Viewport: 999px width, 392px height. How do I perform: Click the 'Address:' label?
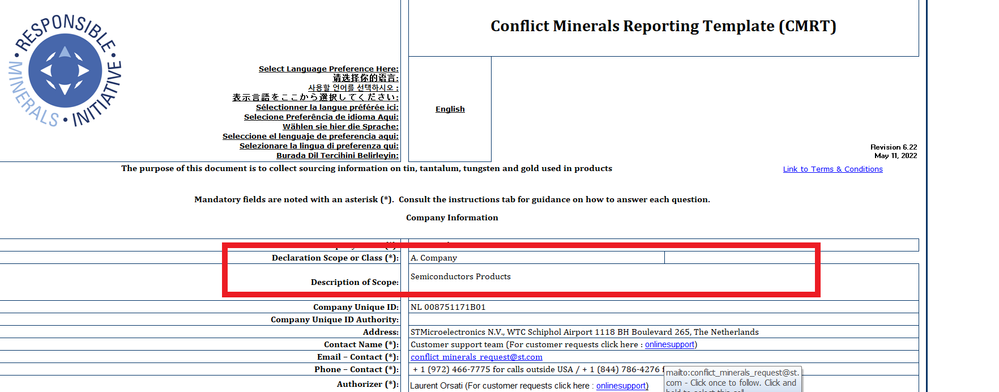coord(381,332)
